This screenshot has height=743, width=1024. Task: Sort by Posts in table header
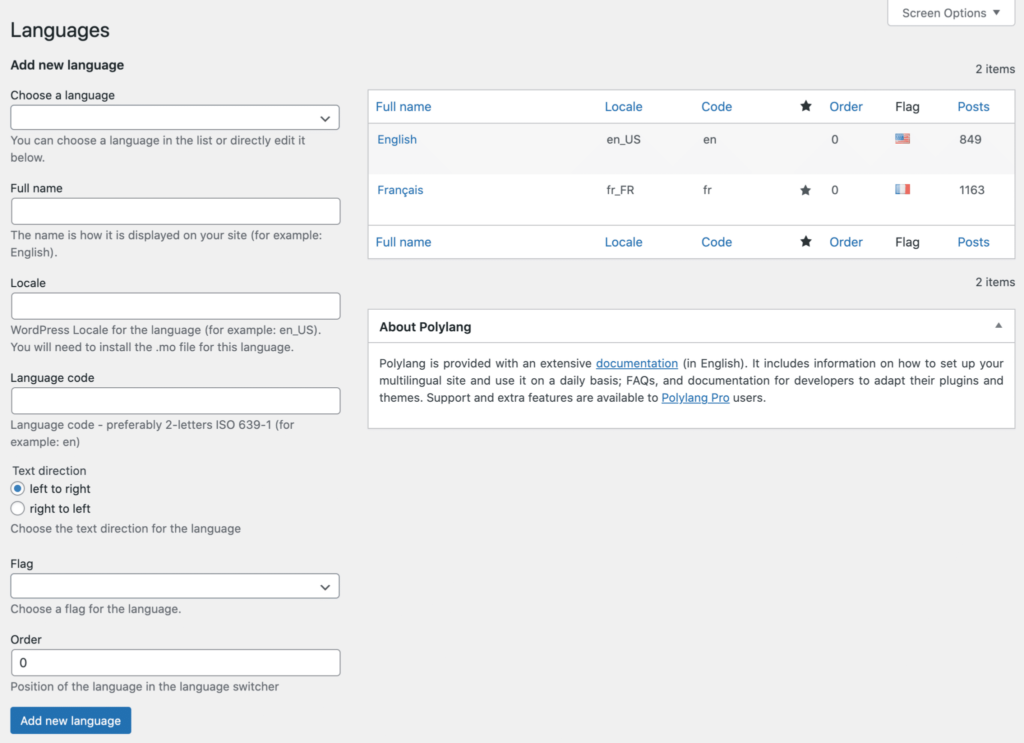[x=973, y=106]
